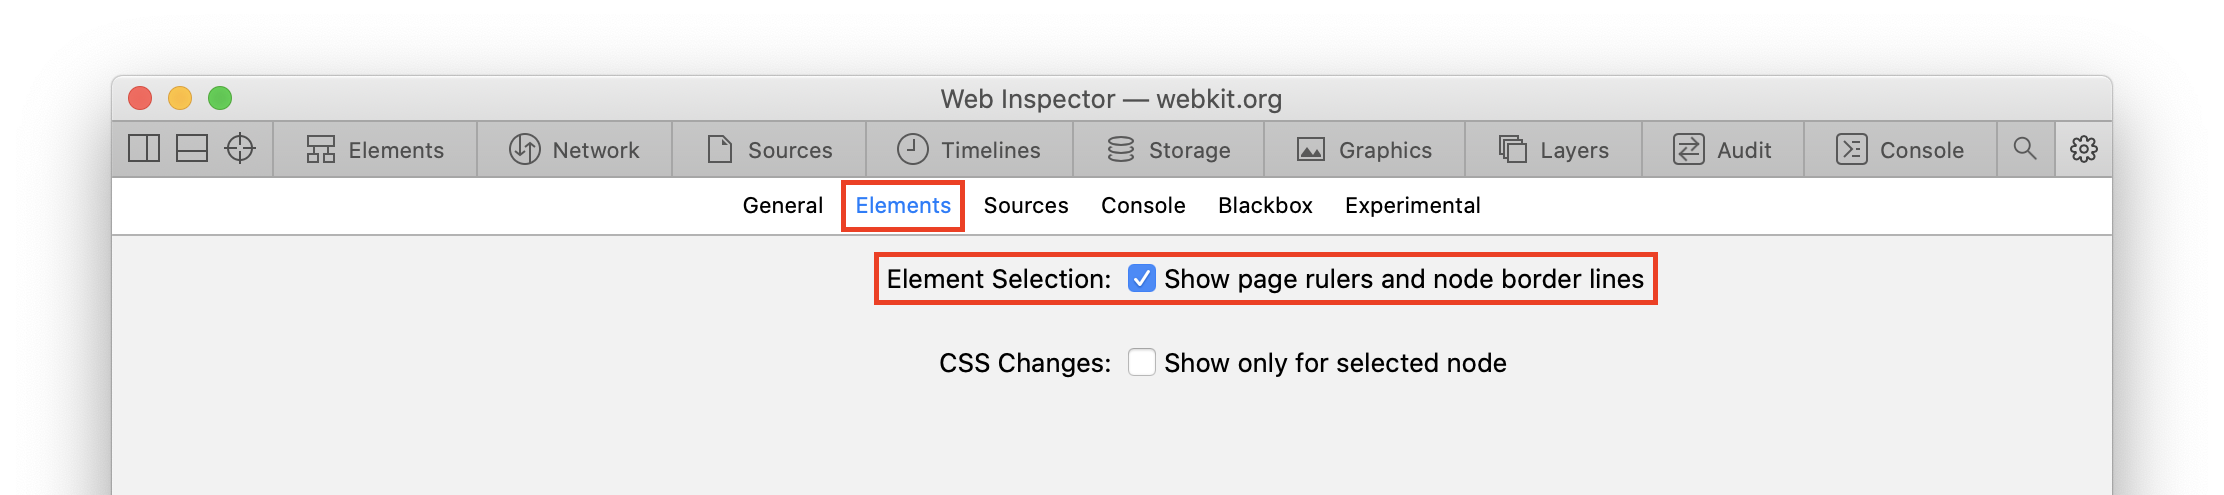Open the Experimental settings pane
2224x495 pixels.
coord(1412,206)
